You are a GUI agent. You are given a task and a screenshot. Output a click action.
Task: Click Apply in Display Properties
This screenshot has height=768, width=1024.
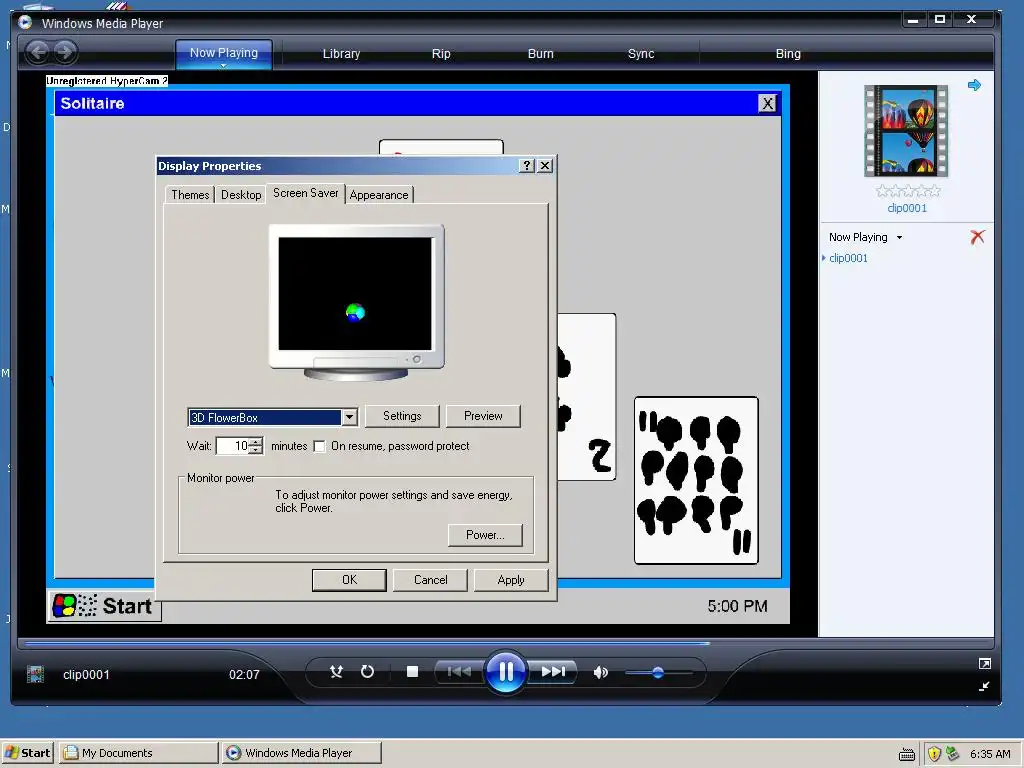click(x=511, y=580)
